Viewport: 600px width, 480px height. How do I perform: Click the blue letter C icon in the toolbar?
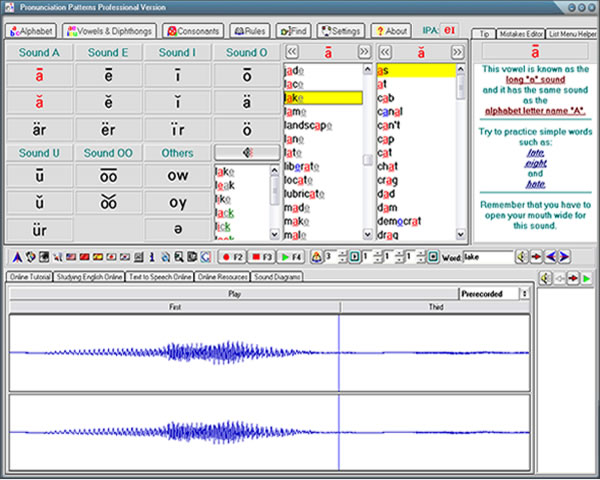205,257
